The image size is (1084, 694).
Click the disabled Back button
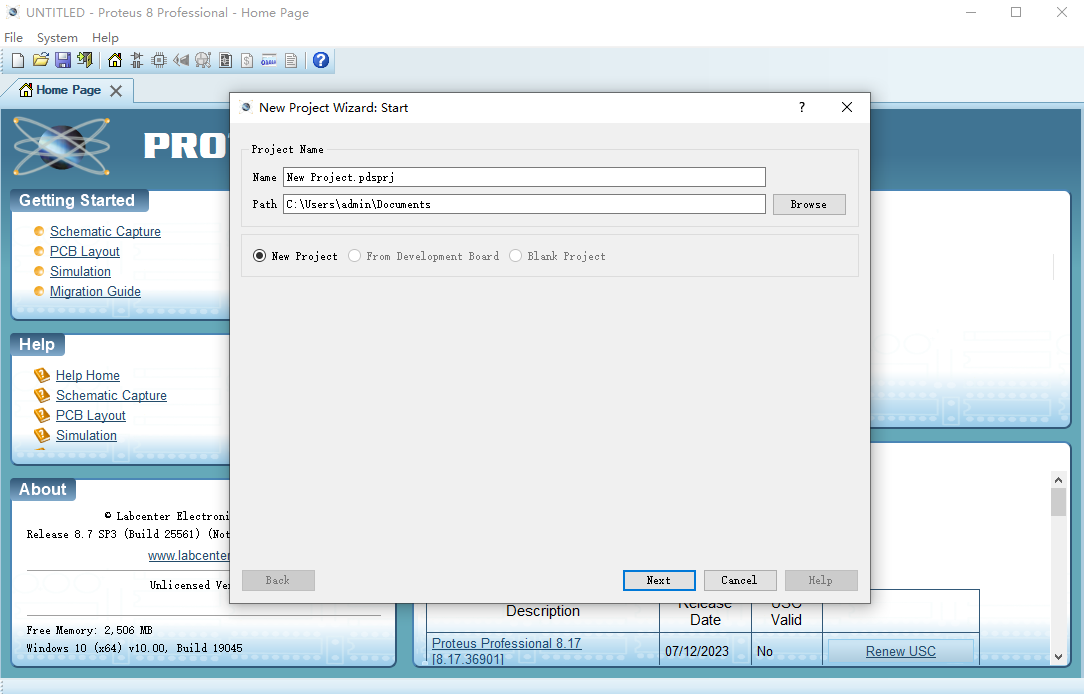point(278,581)
